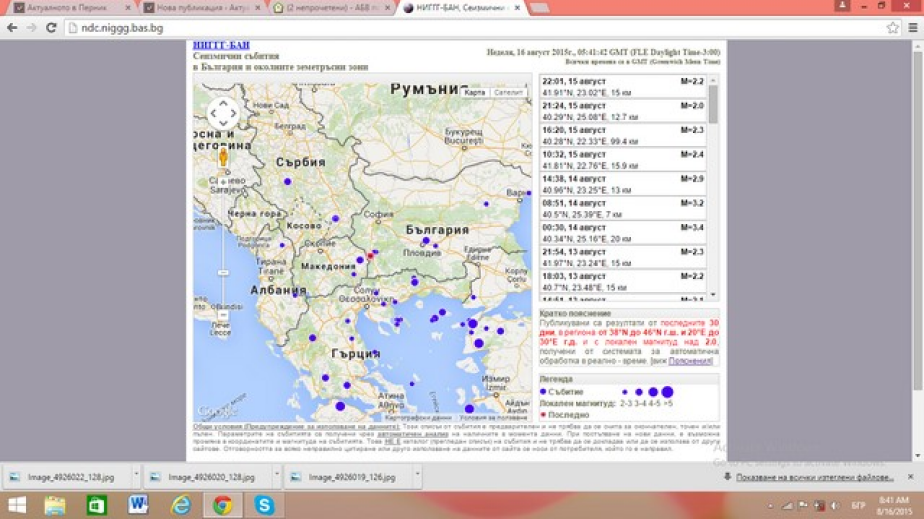Click the browser back arrow
Viewport: 924px width, 519px height.
click(x=12, y=28)
